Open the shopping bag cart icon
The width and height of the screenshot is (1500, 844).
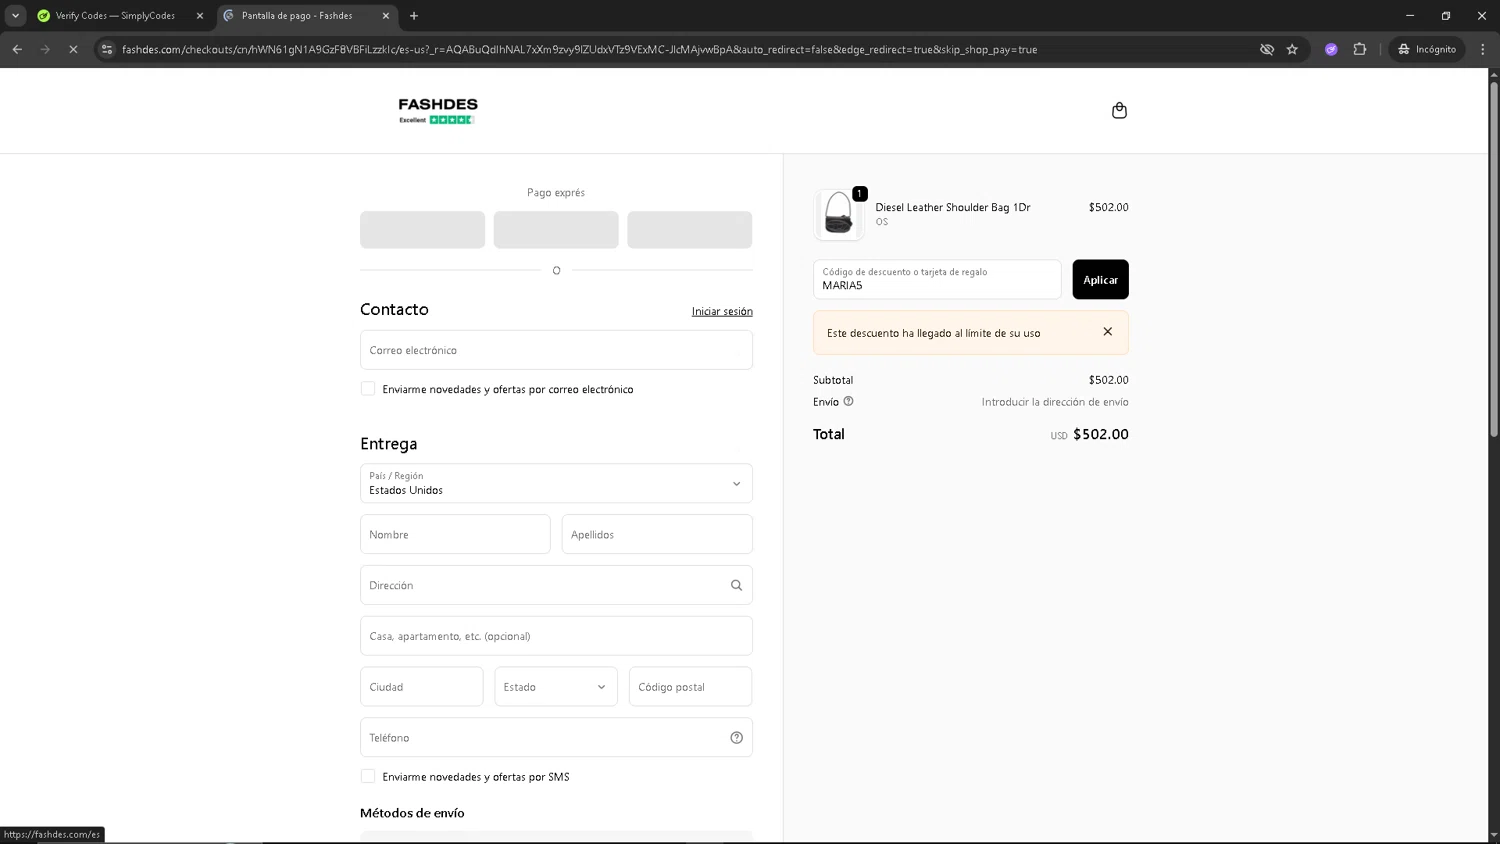click(x=1119, y=110)
